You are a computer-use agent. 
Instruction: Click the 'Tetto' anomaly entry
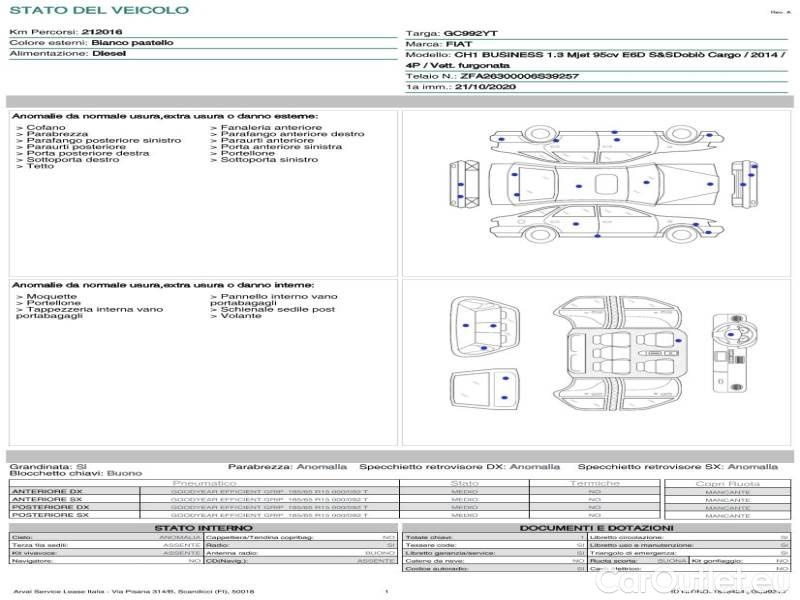[35, 166]
